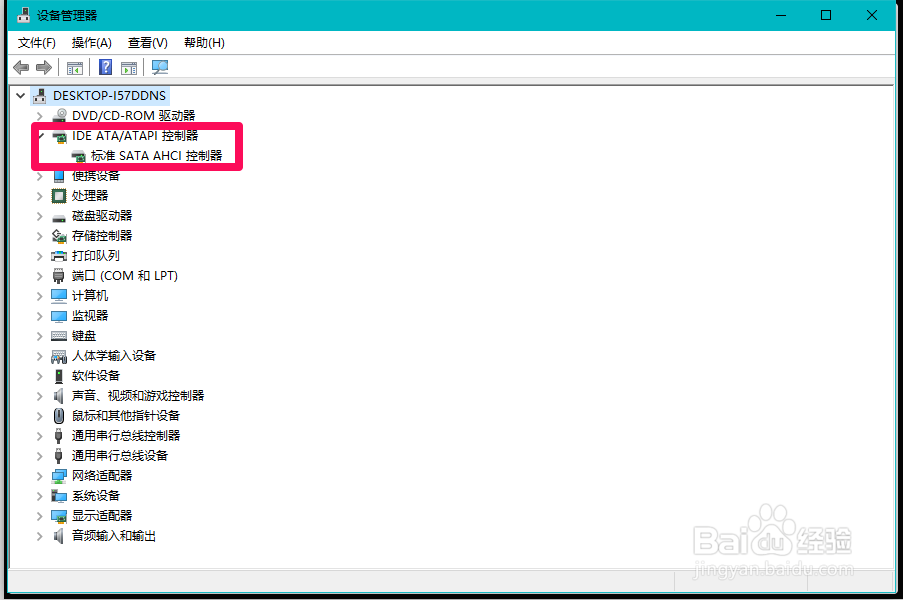Expand the 监视器 node
Screen dimensions: 903x600
(x=39, y=316)
